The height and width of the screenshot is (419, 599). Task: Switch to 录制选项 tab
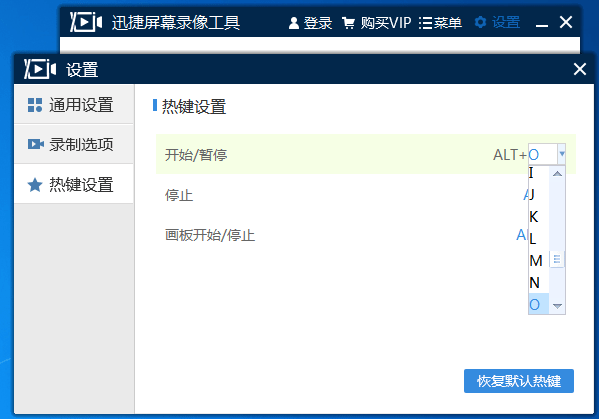coord(74,144)
